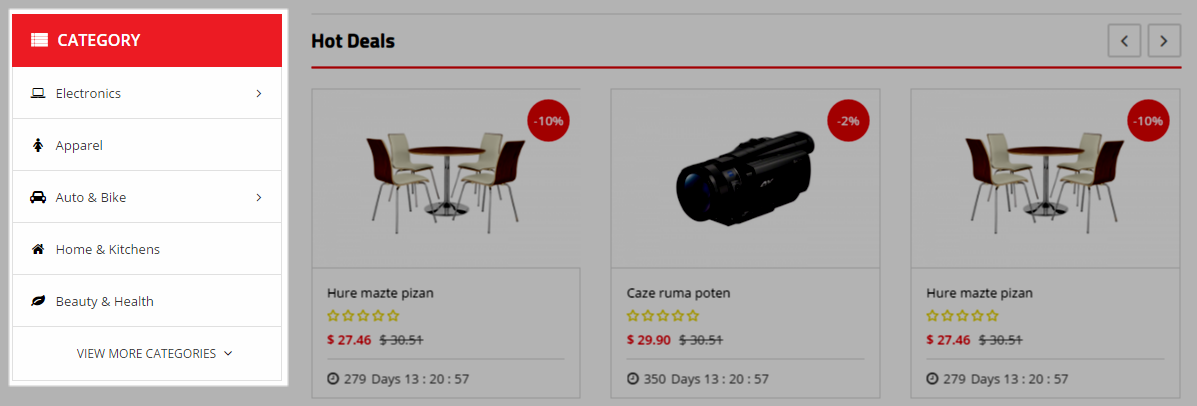Screen dimensions: 1197x406
Task: Click the leaf icon for Beauty & Health
Action: coord(37,301)
